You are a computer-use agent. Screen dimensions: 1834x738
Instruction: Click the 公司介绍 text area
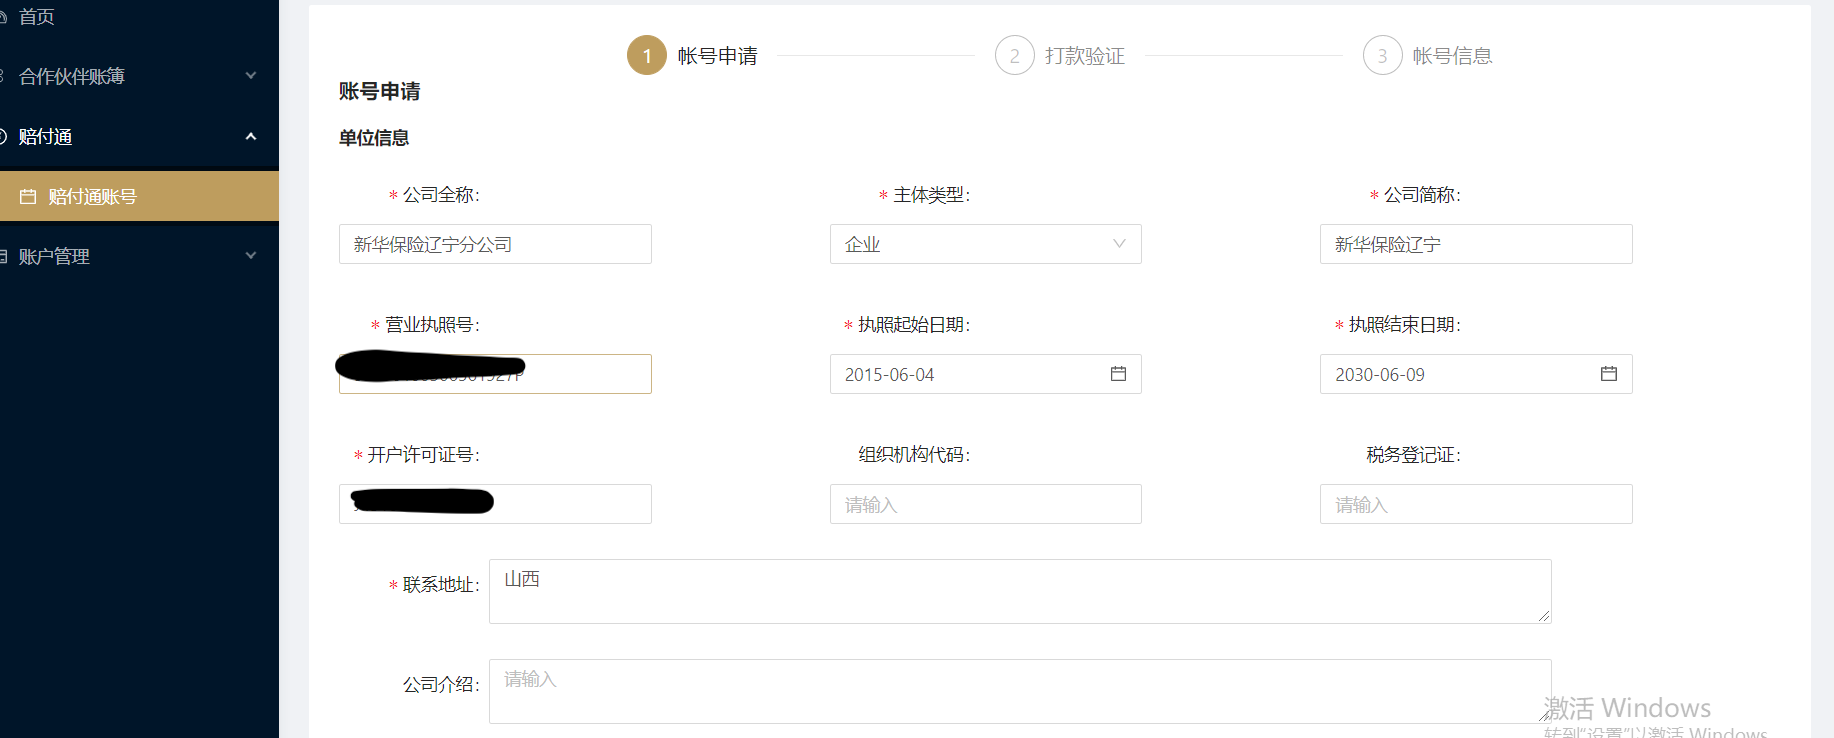tap(1020, 691)
